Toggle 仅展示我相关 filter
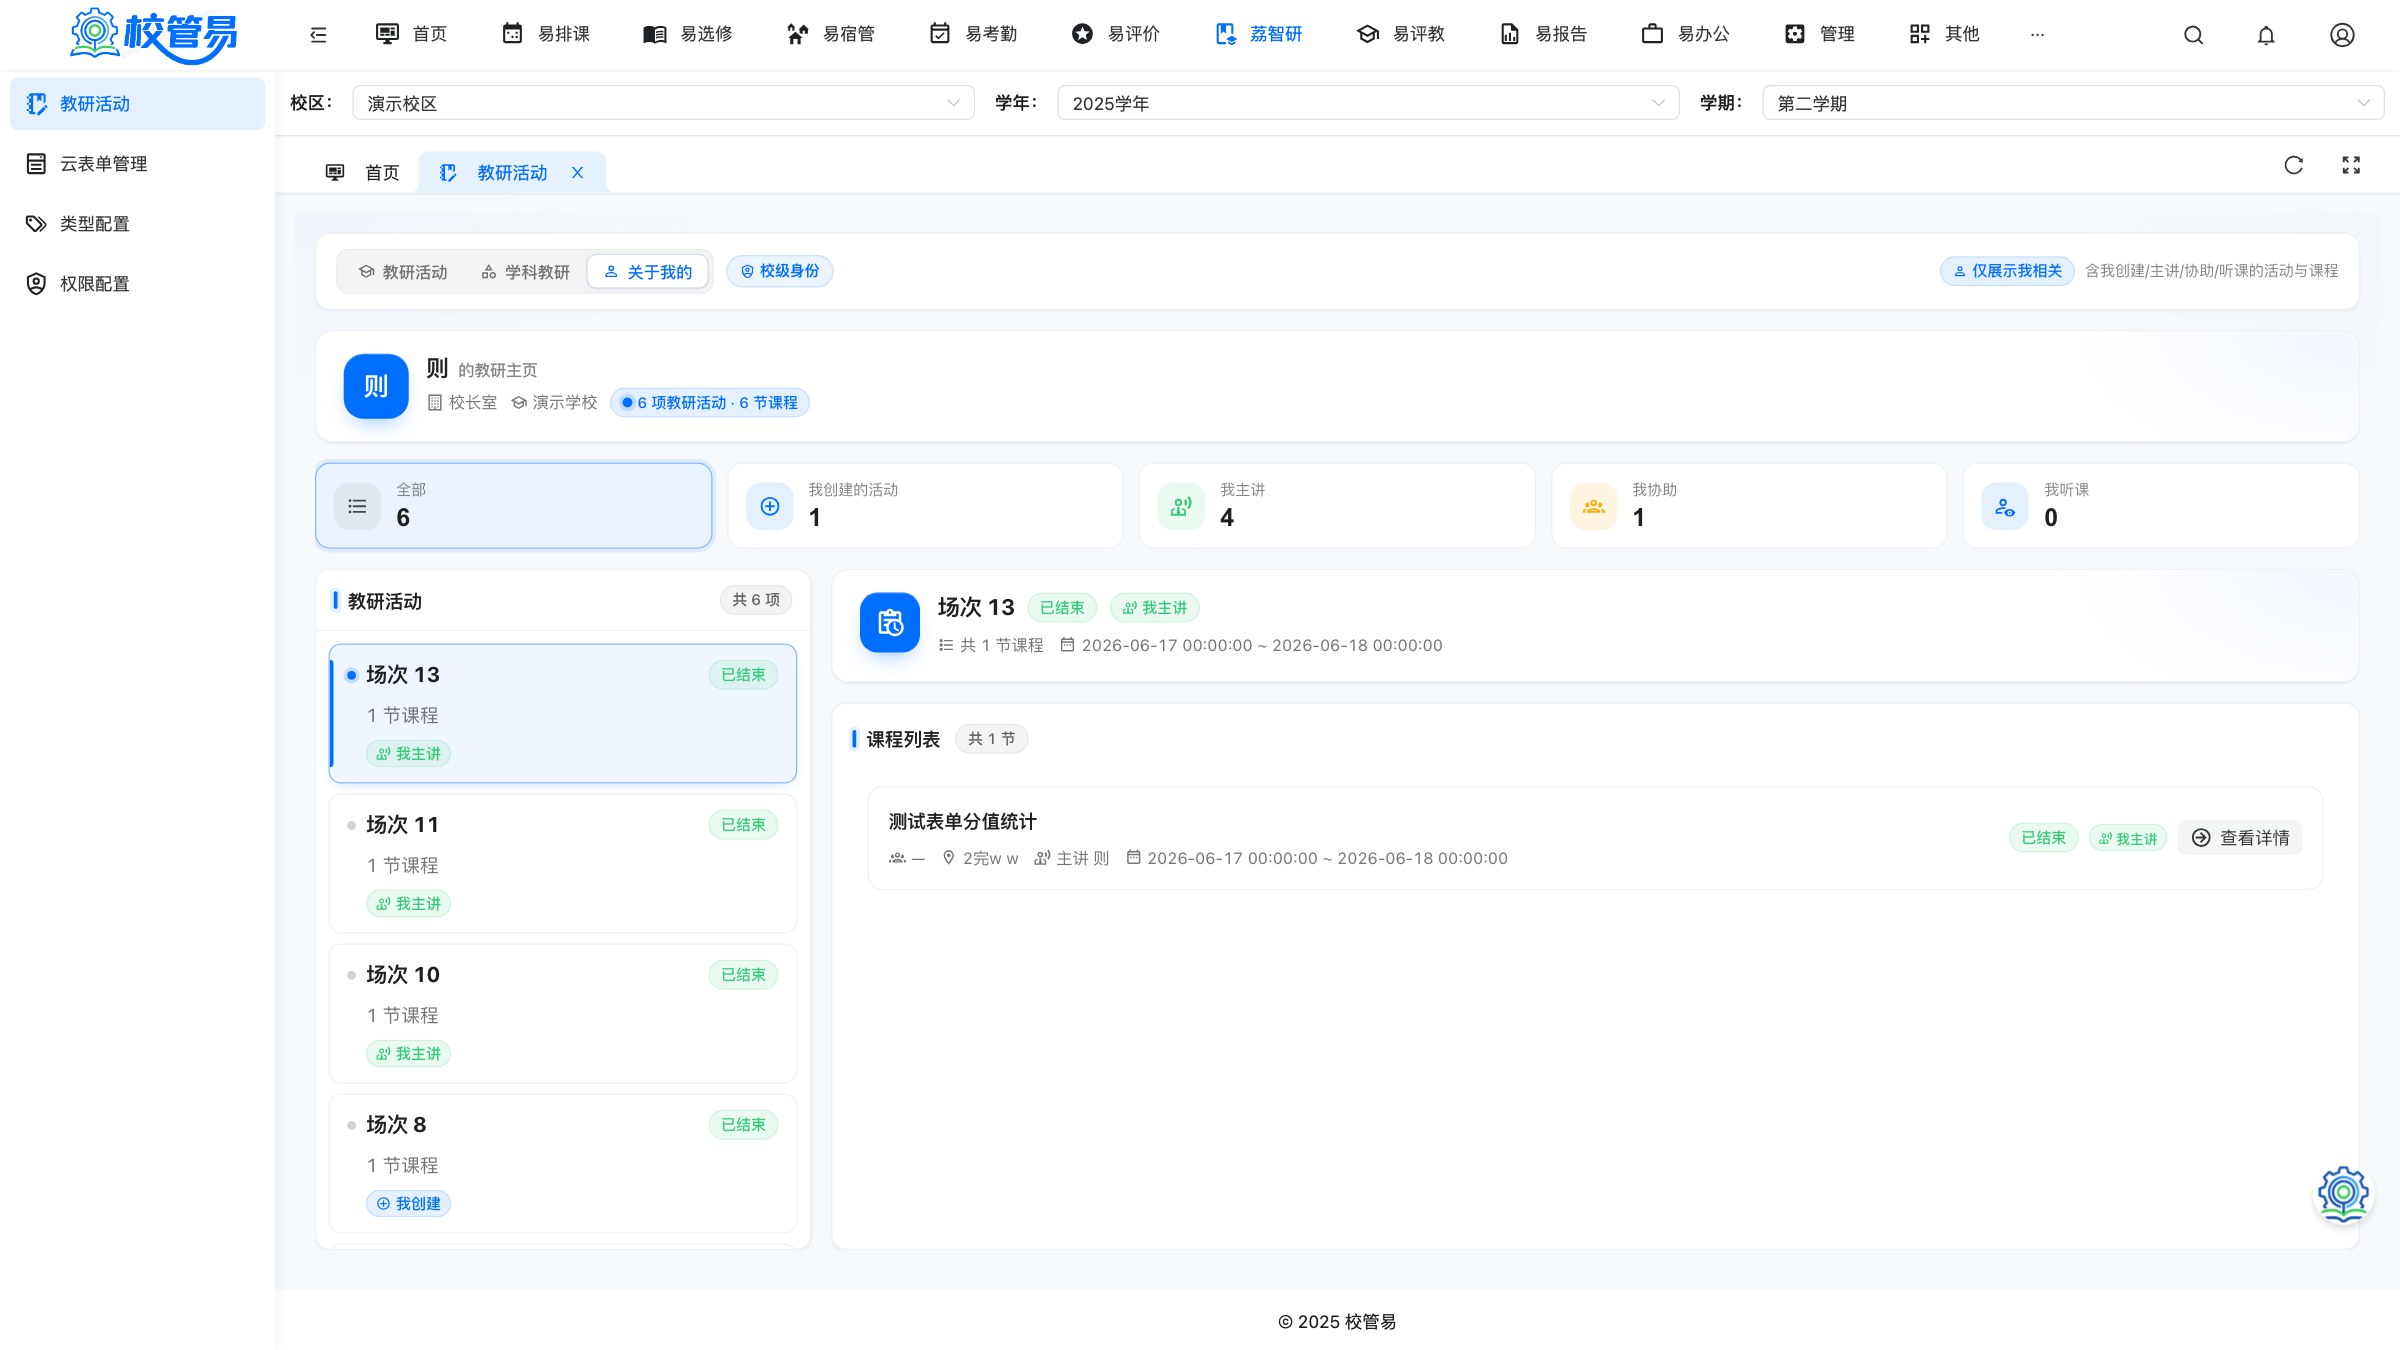This screenshot has height=1350, width=2400. (x=2007, y=271)
